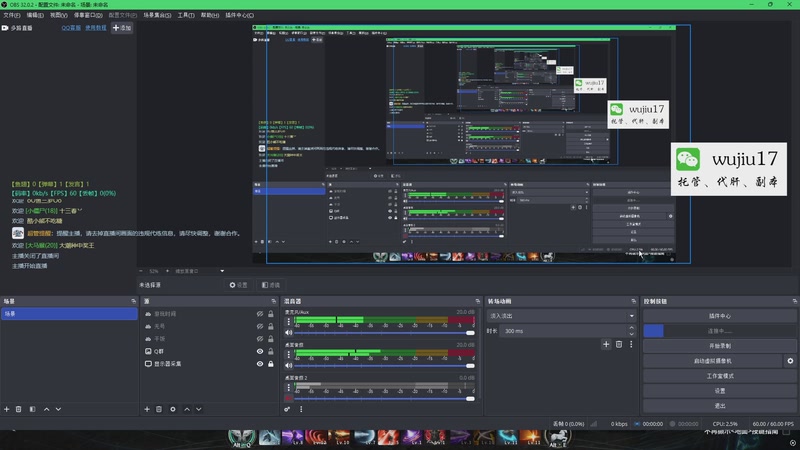
Task: Click 退出 exit button
Action: click(719, 406)
